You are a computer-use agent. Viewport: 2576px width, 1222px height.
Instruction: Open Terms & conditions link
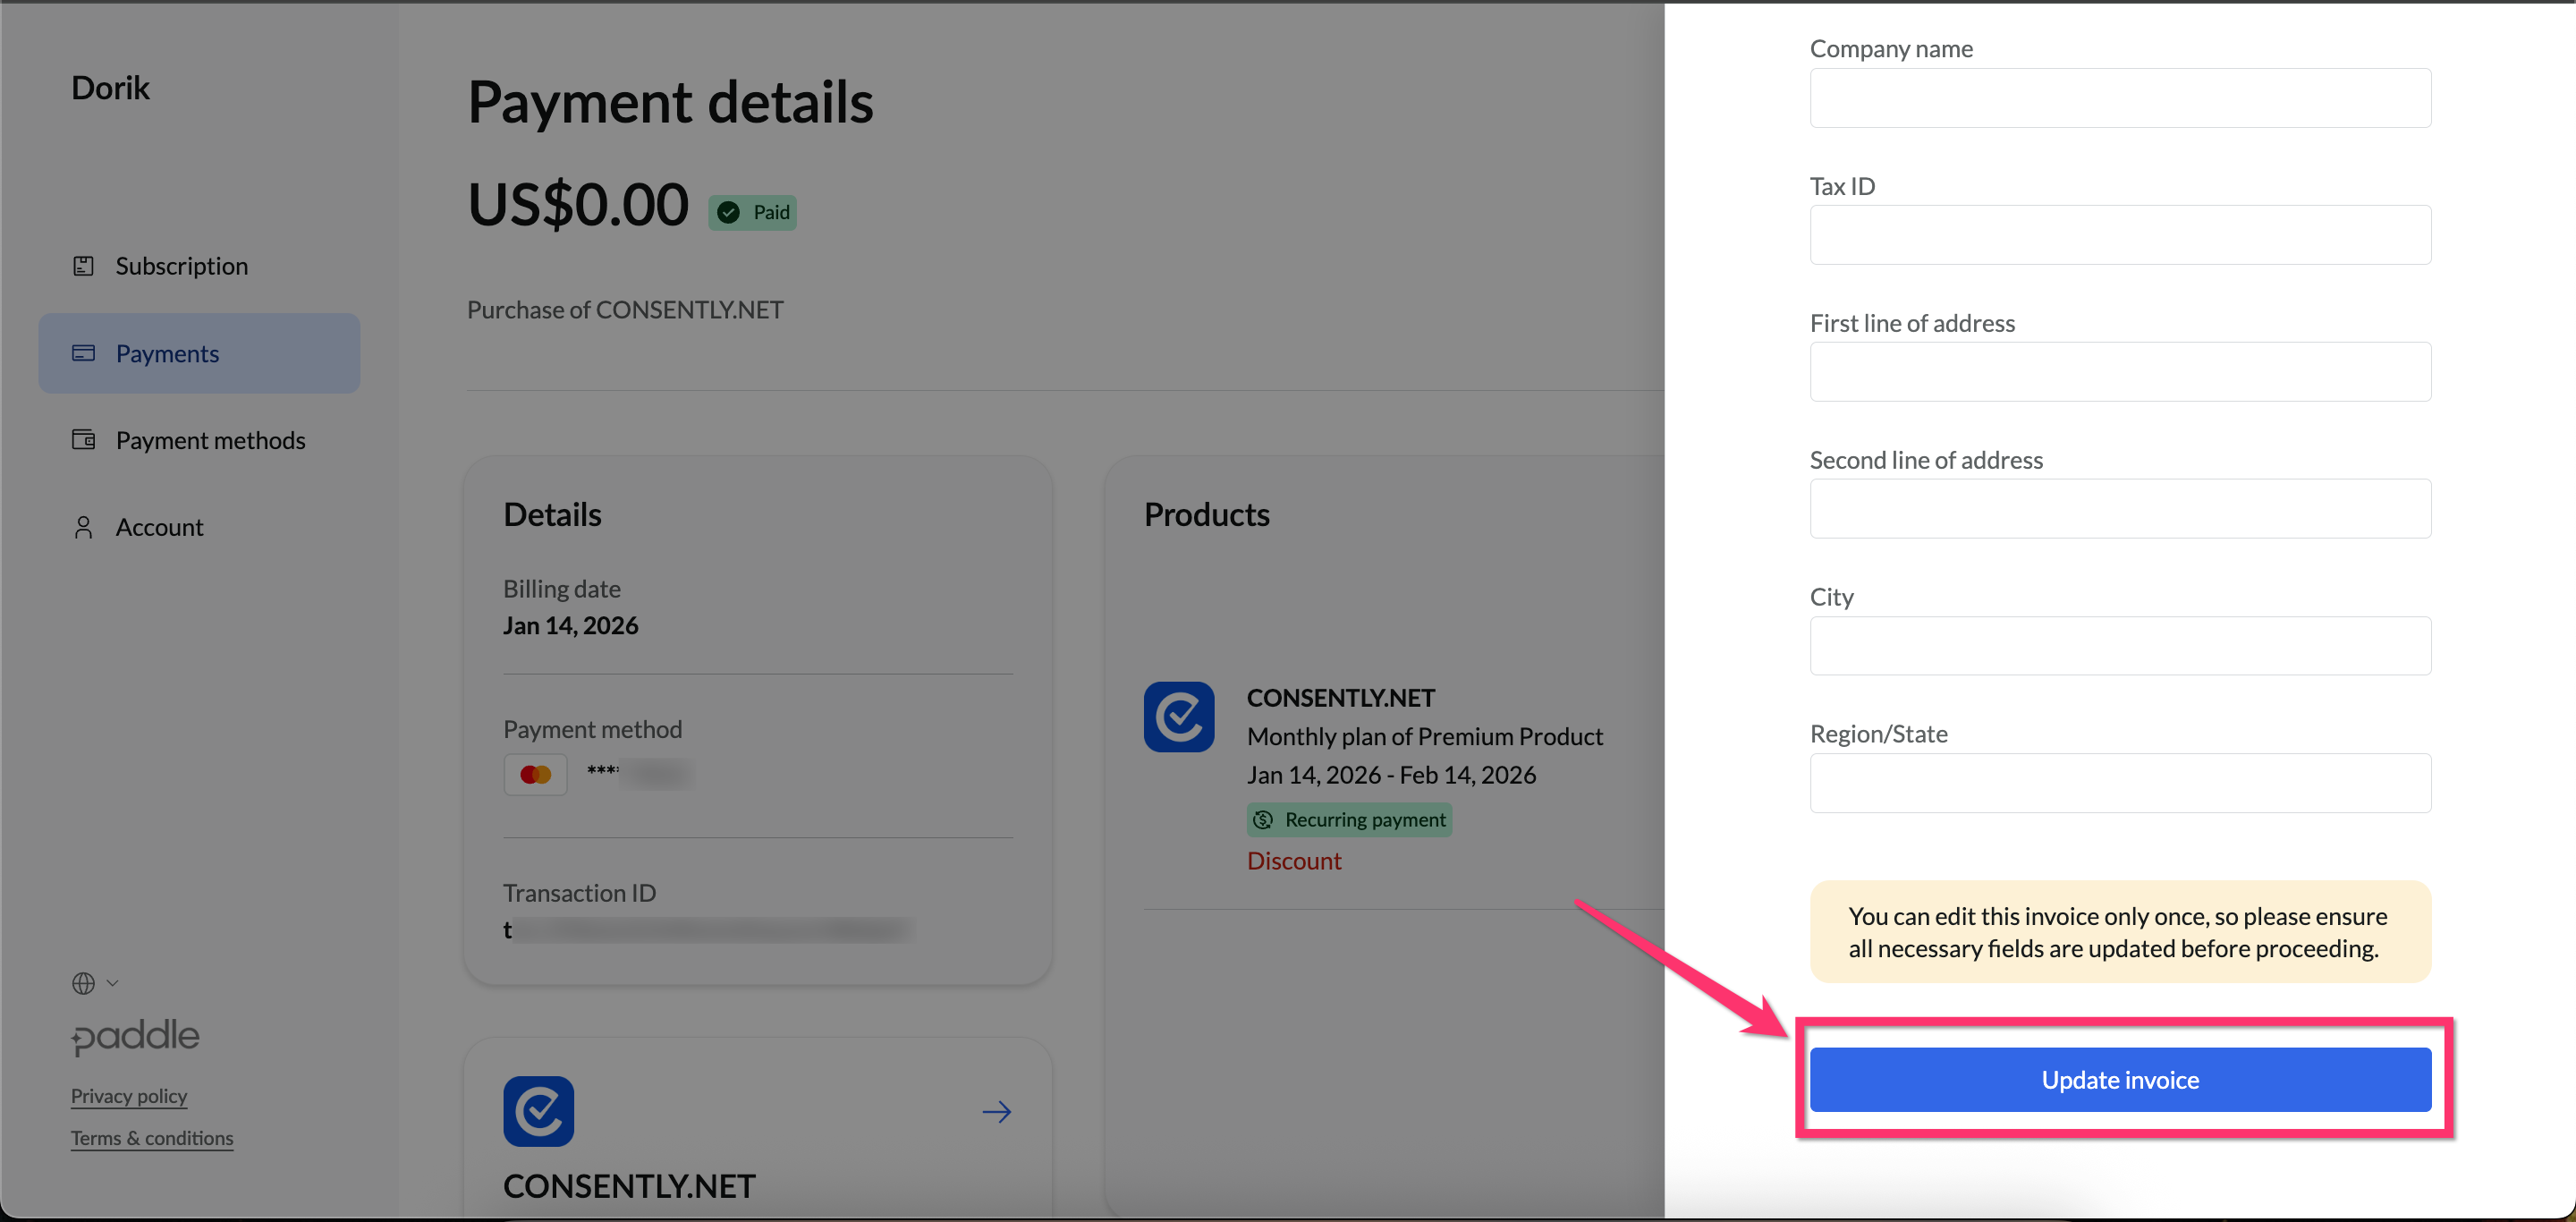click(x=152, y=1138)
